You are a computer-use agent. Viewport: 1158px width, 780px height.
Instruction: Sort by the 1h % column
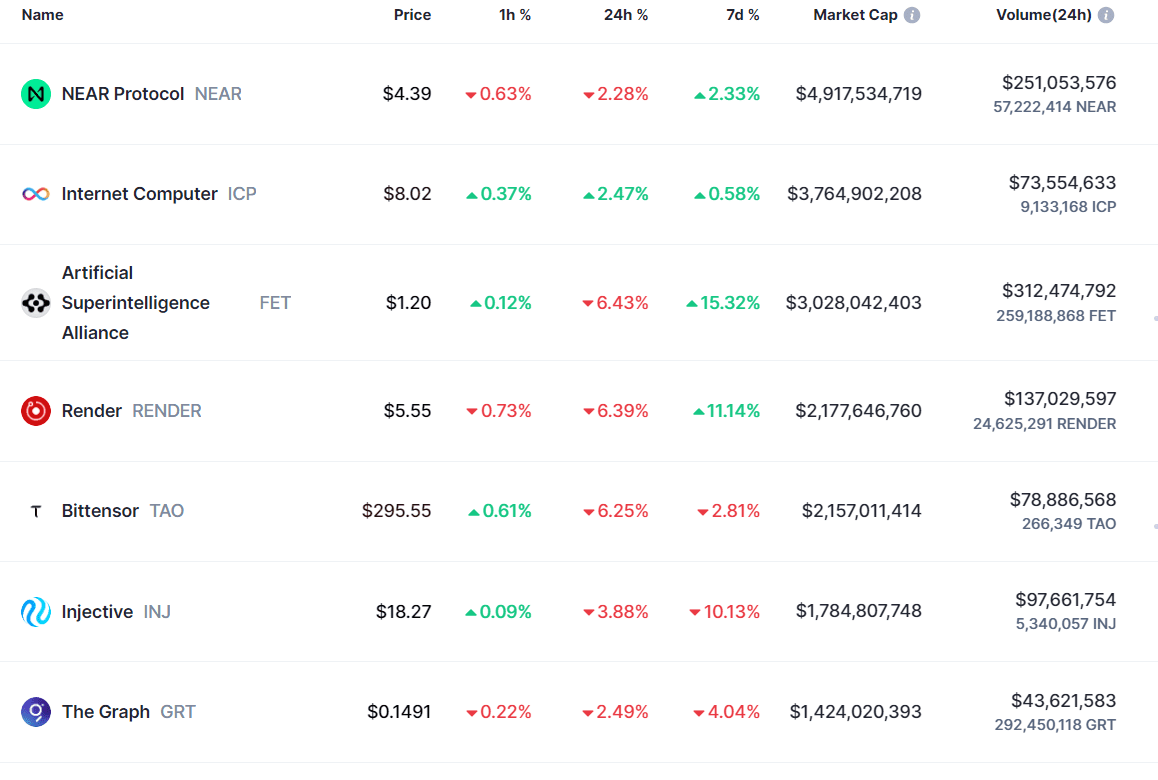515,15
